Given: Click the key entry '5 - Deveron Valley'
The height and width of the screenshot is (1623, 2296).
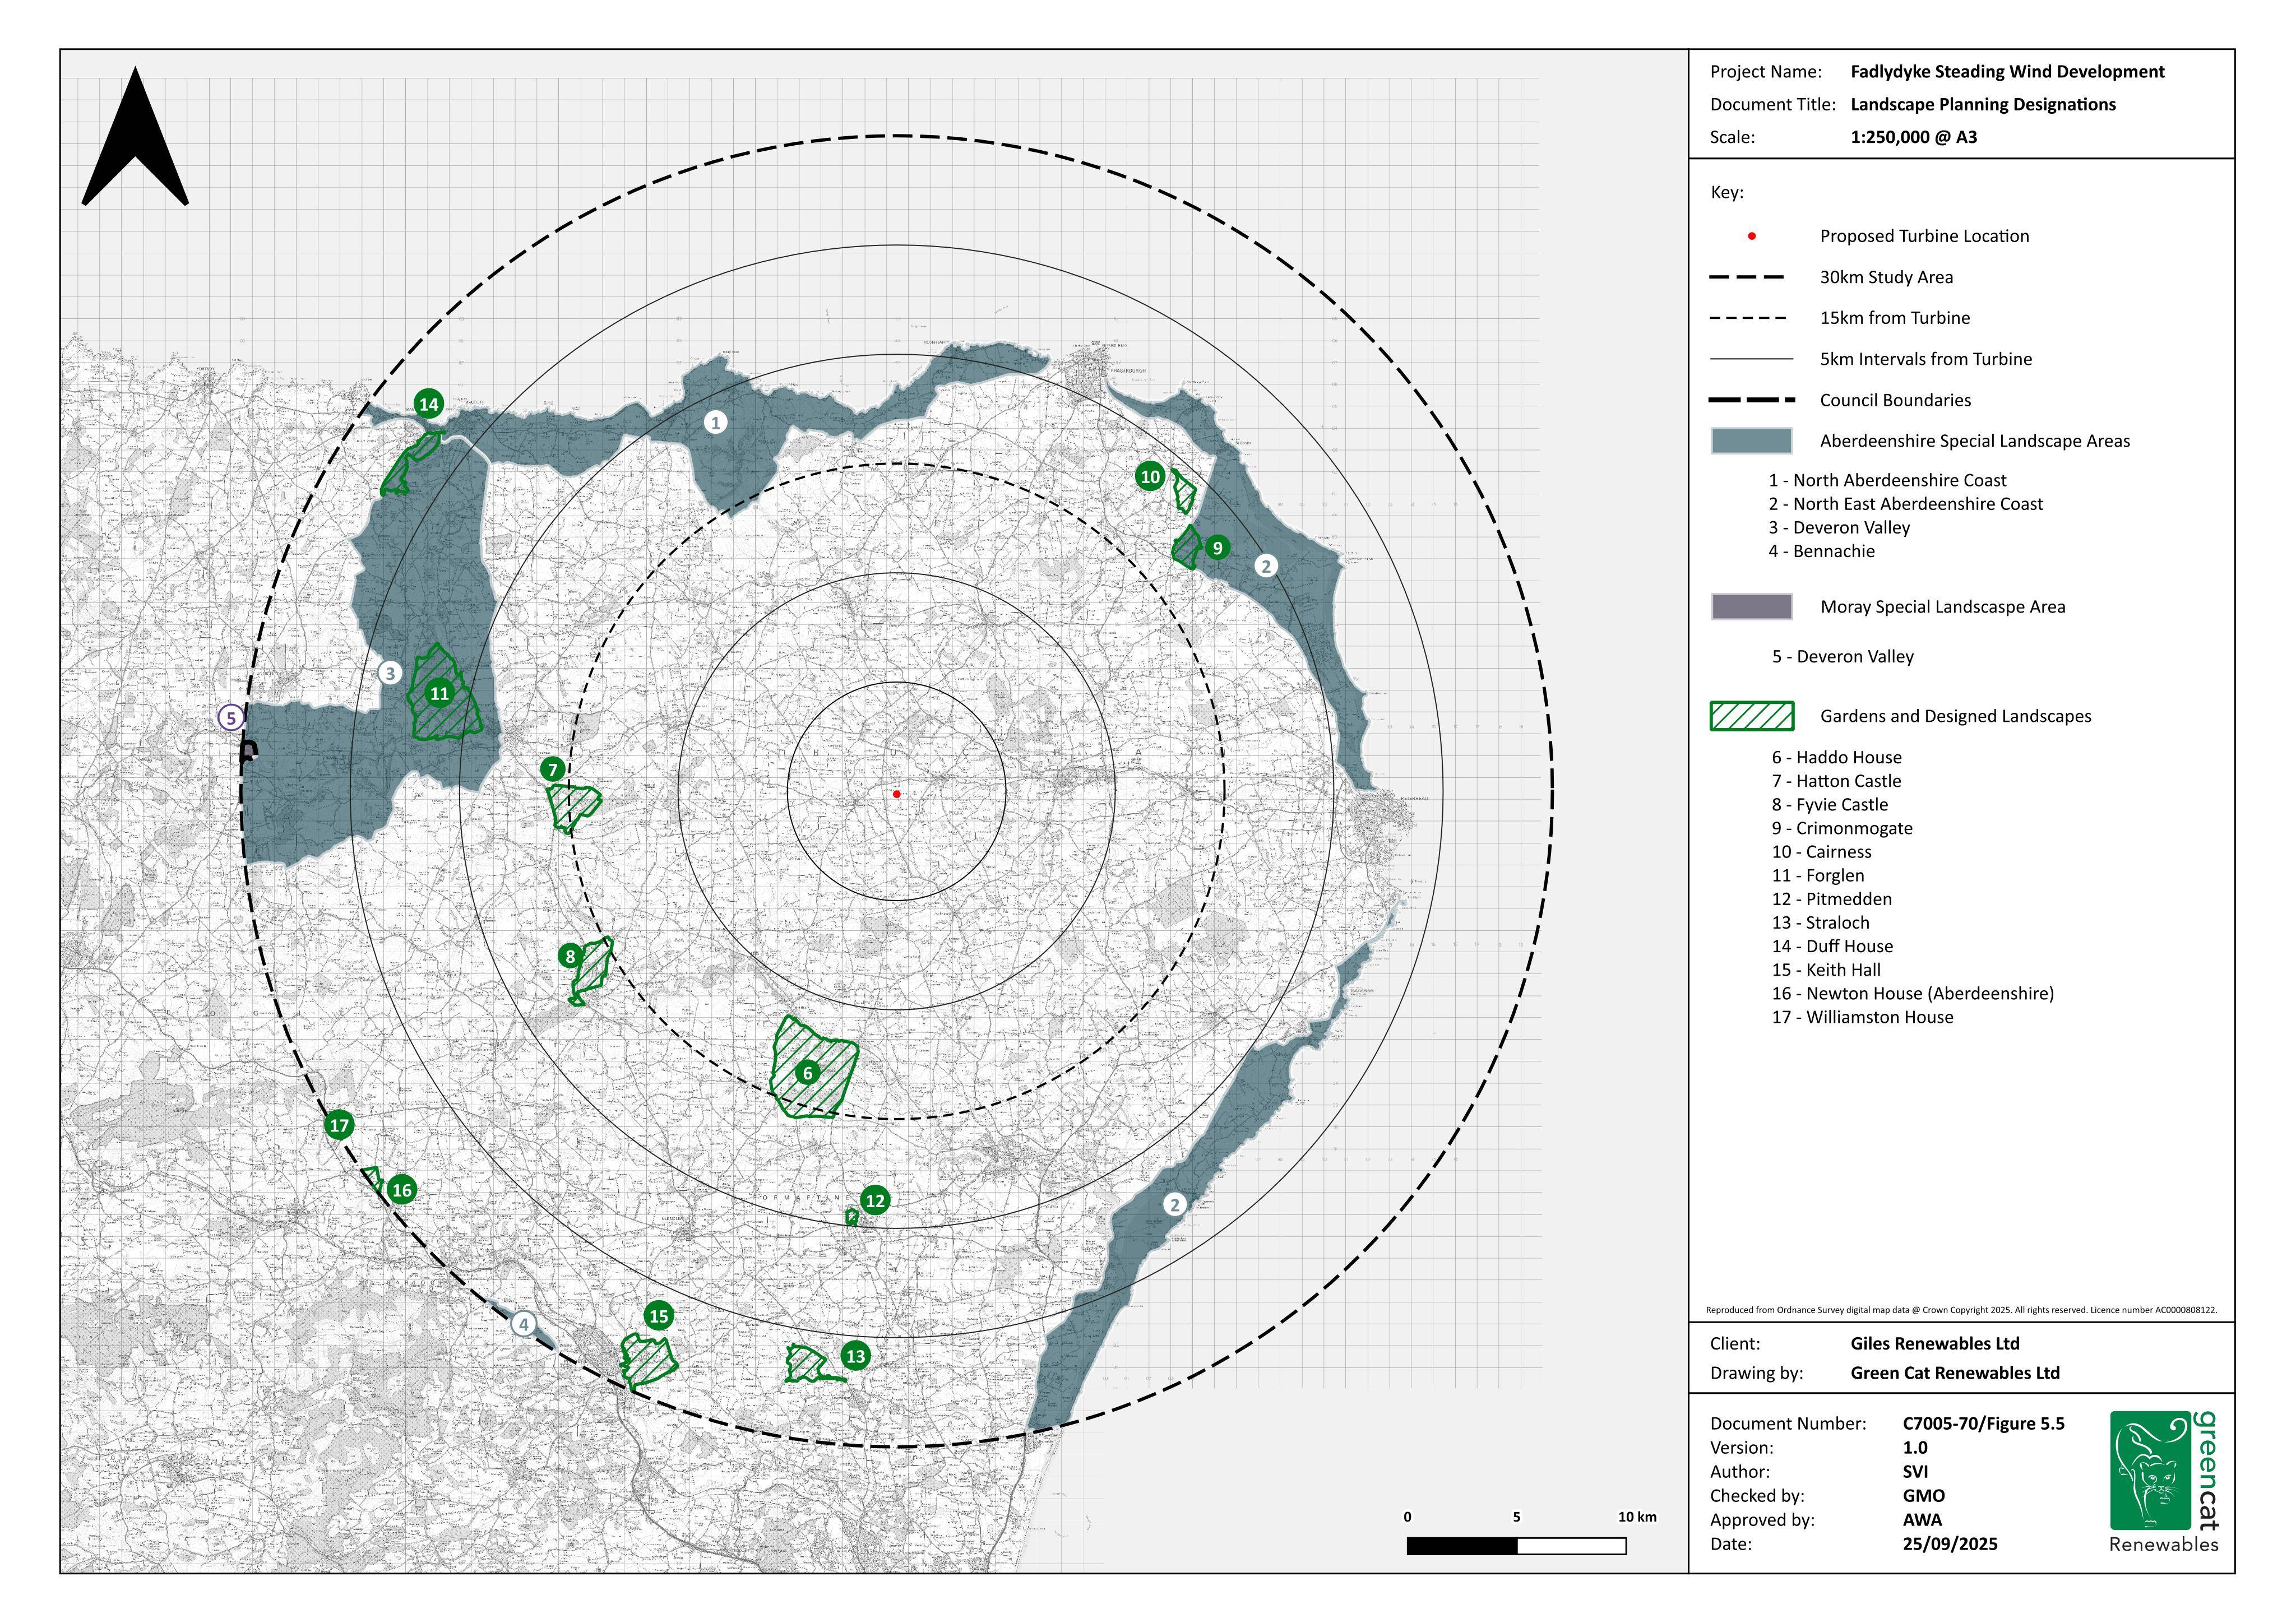Looking at the screenshot, I should click(x=1842, y=657).
